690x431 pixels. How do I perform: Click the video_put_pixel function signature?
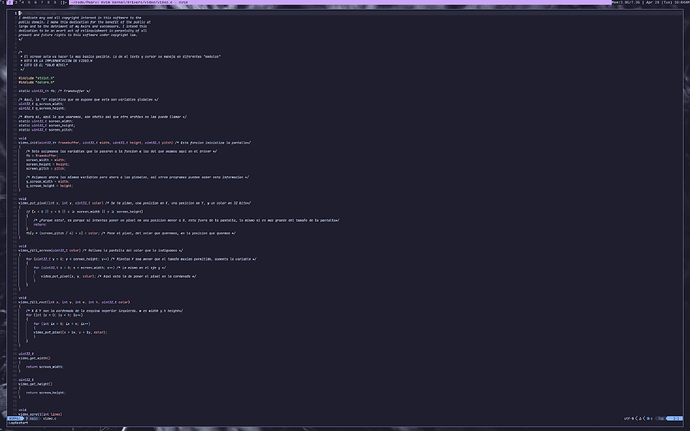coord(61,203)
